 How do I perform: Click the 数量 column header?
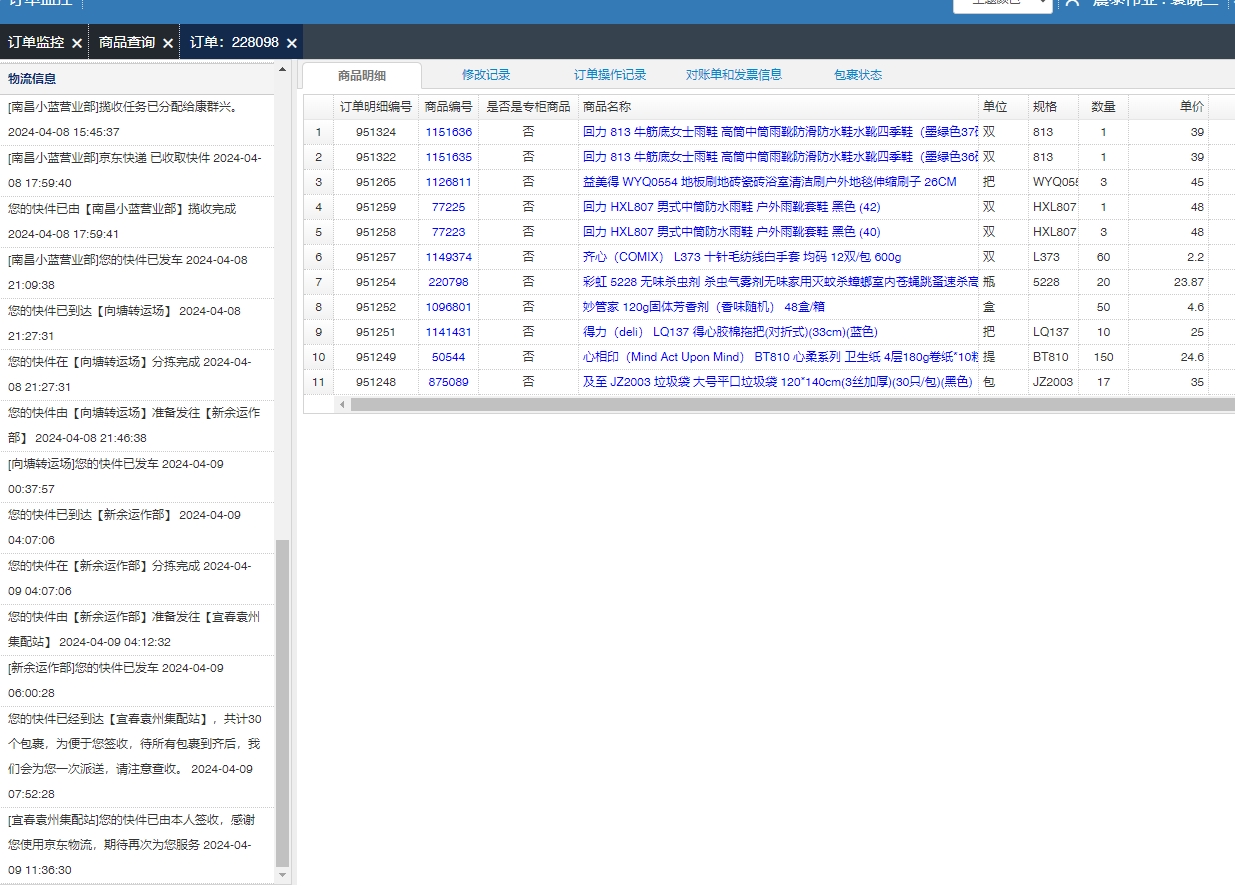[x=1103, y=107]
